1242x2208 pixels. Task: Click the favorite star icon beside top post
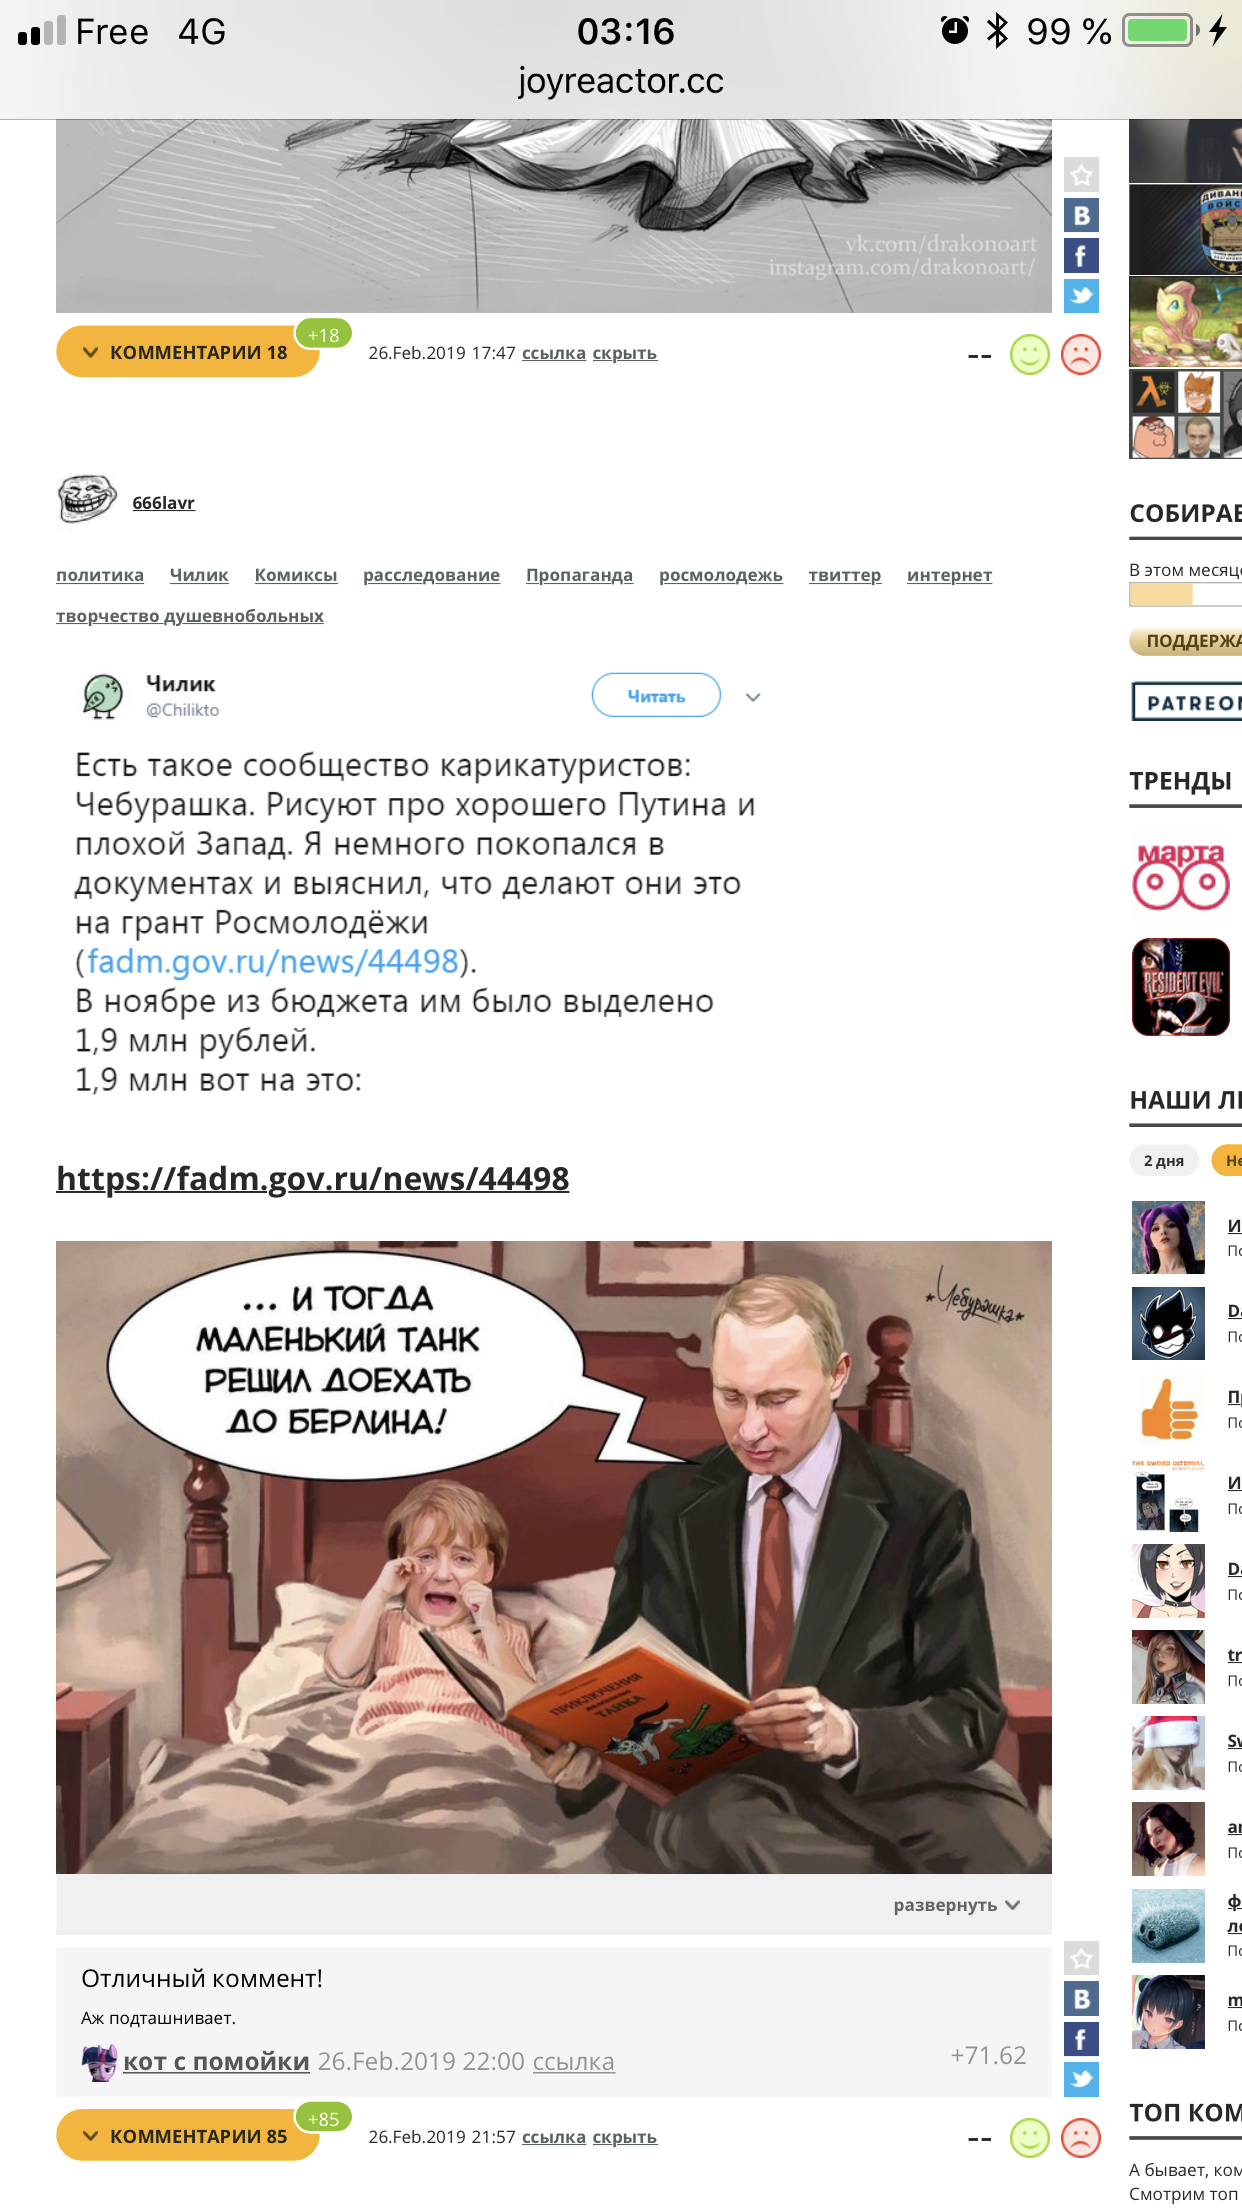coord(1081,175)
